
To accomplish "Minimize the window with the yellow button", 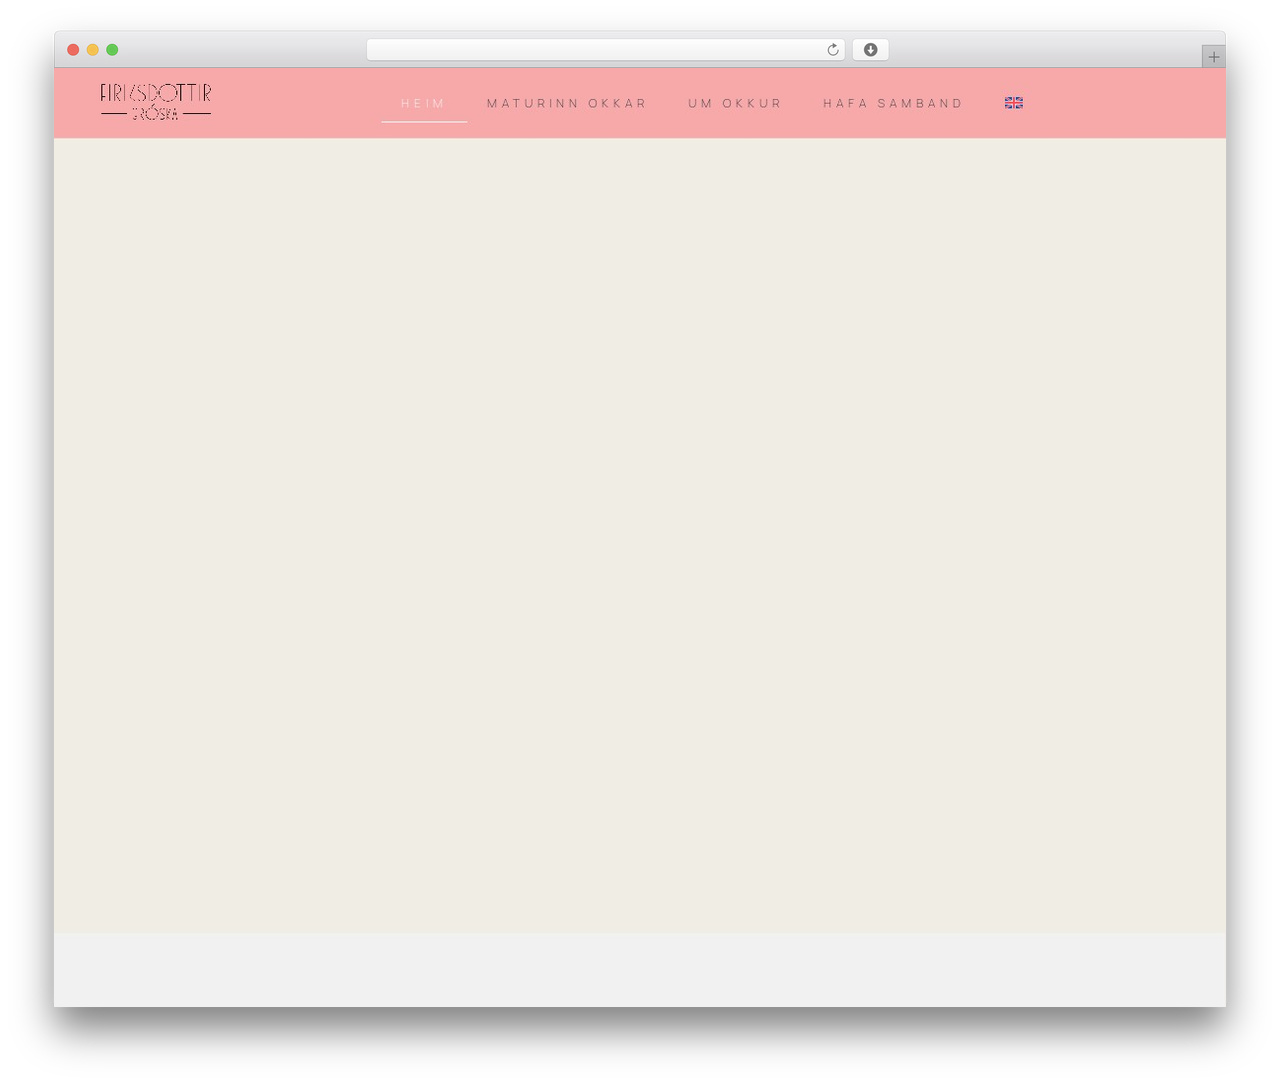I will (x=93, y=50).
